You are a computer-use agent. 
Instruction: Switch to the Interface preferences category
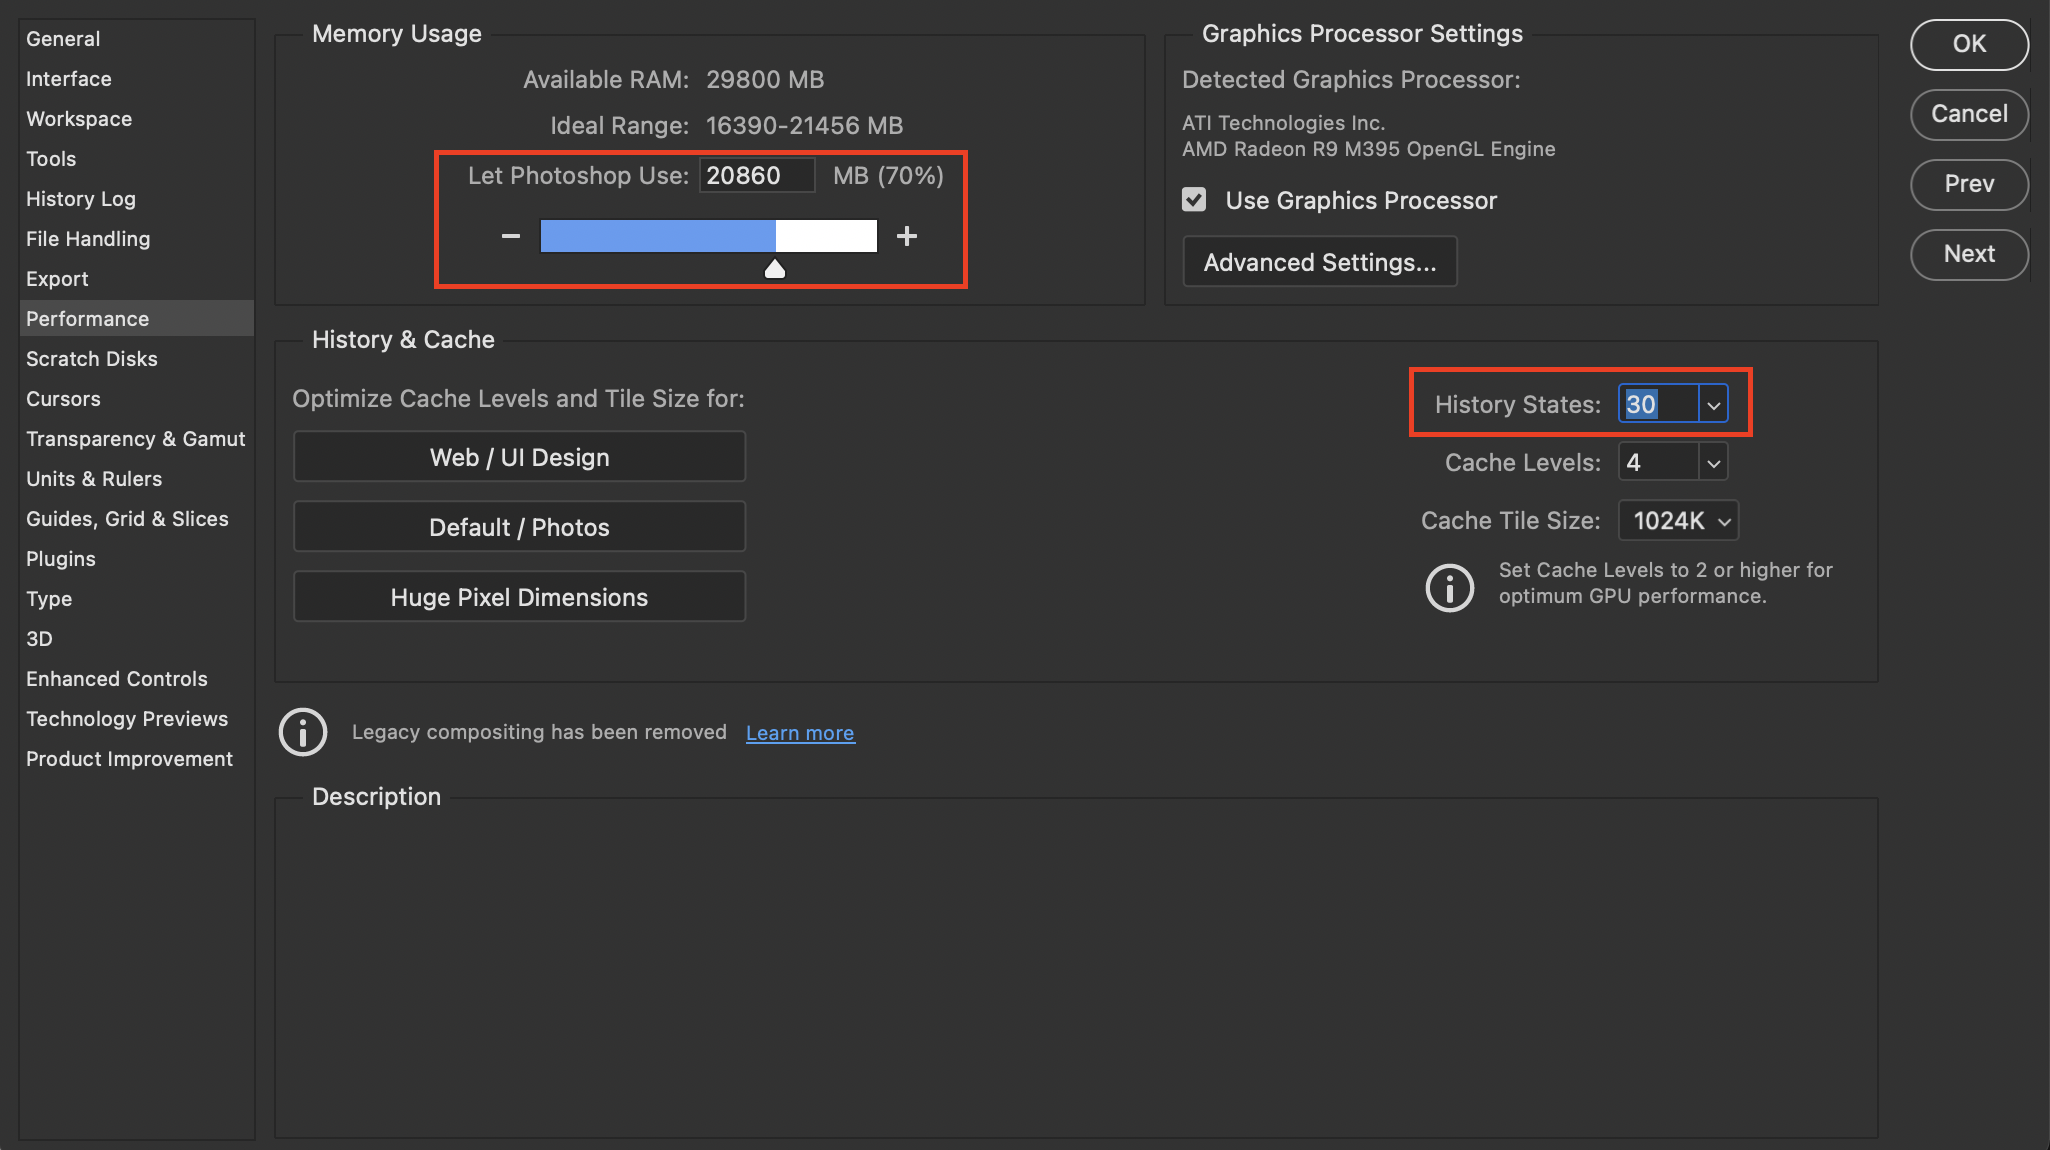pos(69,79)
